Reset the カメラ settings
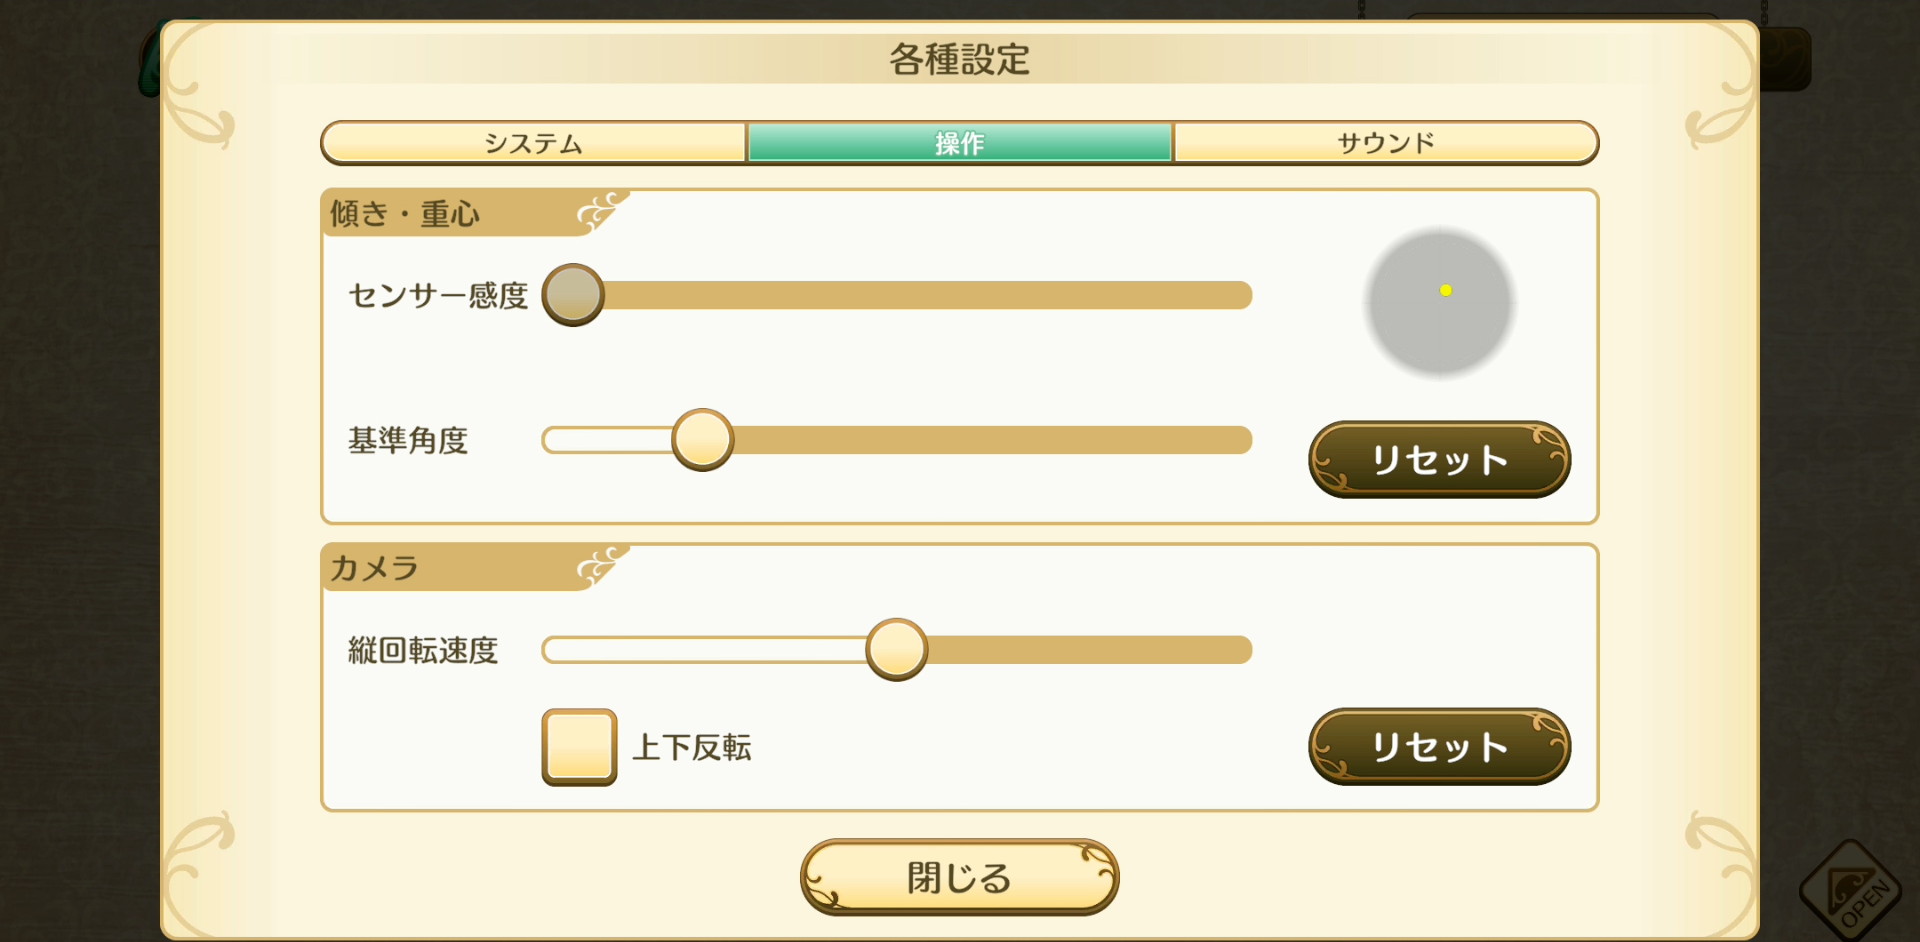The image size is (1920, 942). 1440,747
